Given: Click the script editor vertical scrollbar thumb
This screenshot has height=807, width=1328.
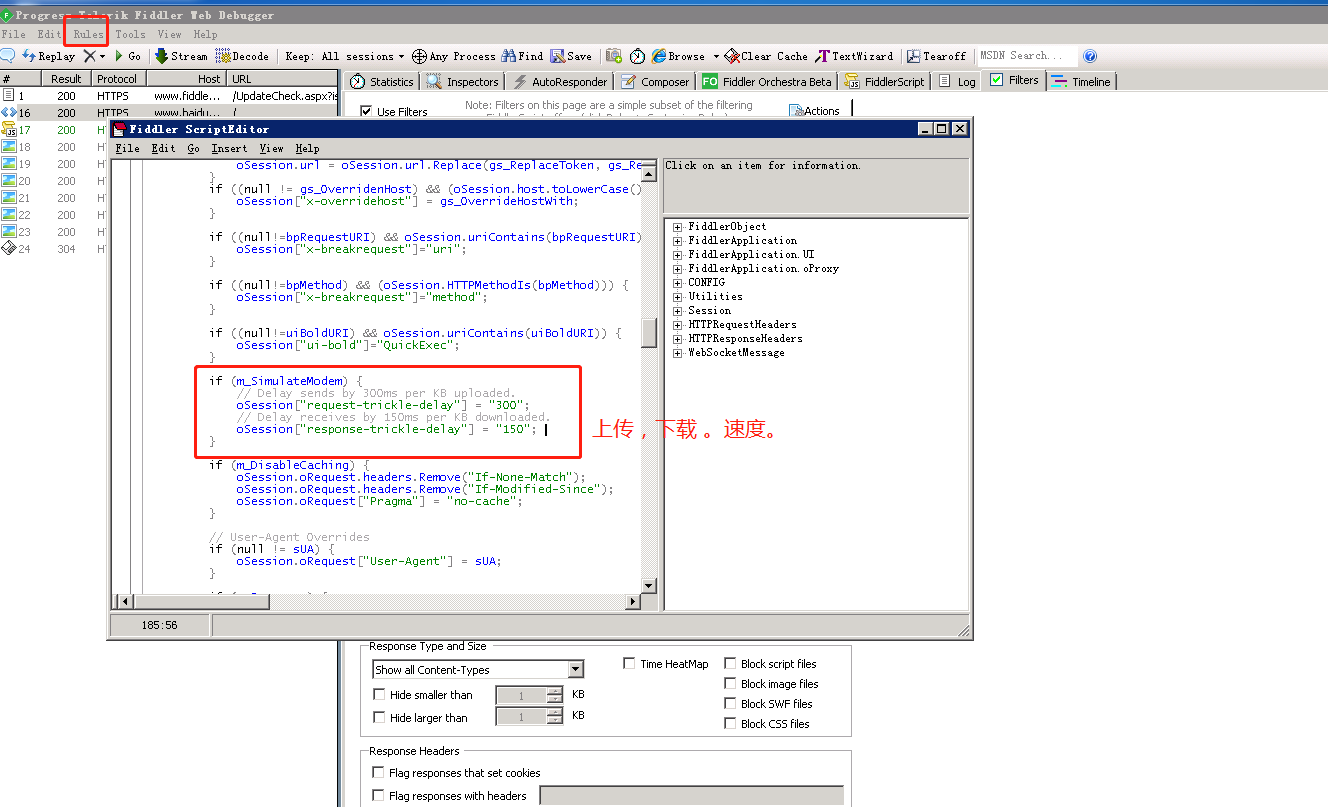Looking at the screenshot, I should (x=648, y=331).
